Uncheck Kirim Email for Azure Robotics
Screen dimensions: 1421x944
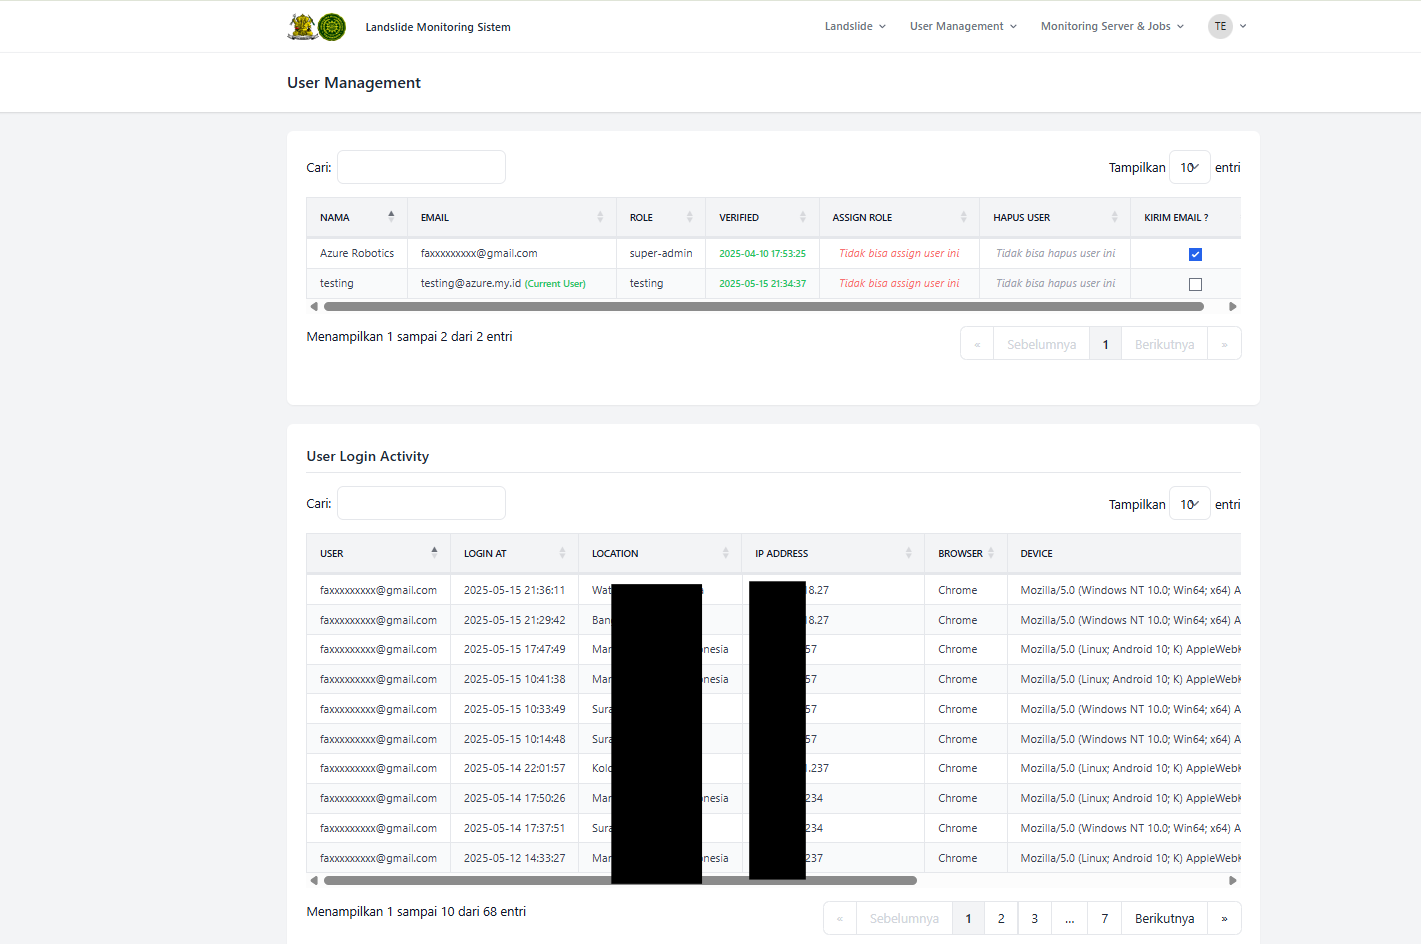[1195, 254]
